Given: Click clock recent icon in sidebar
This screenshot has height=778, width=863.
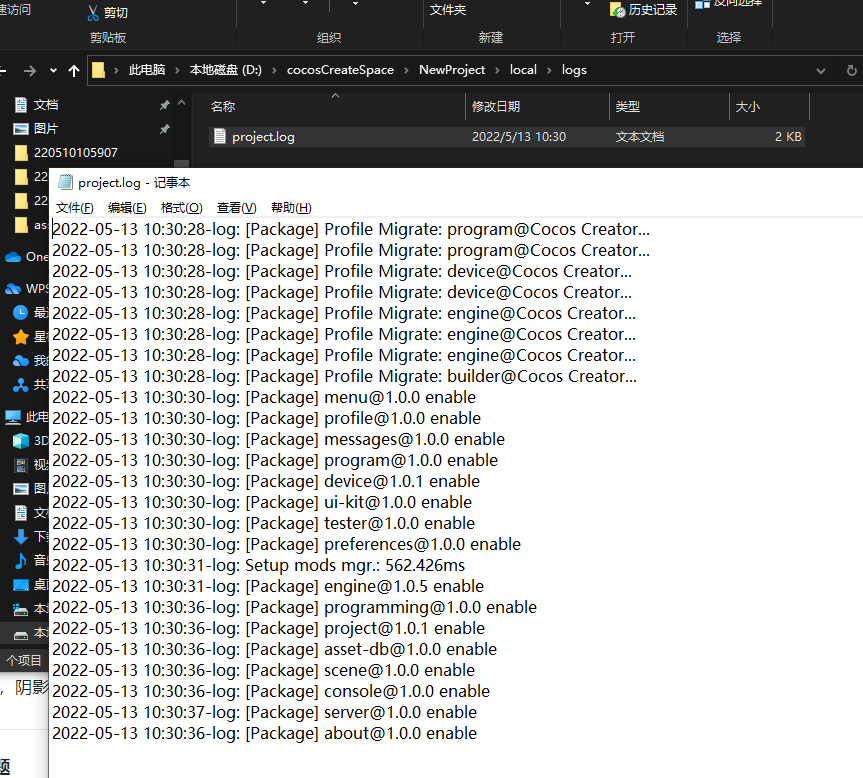Looking at the screenshot, I should pos(20,313).
